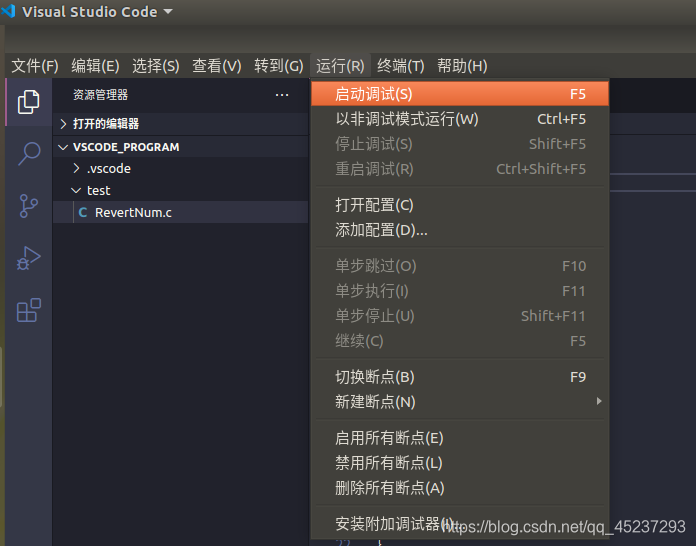Close the 运行(R) menu
The image size is (696, 546).
340,66
